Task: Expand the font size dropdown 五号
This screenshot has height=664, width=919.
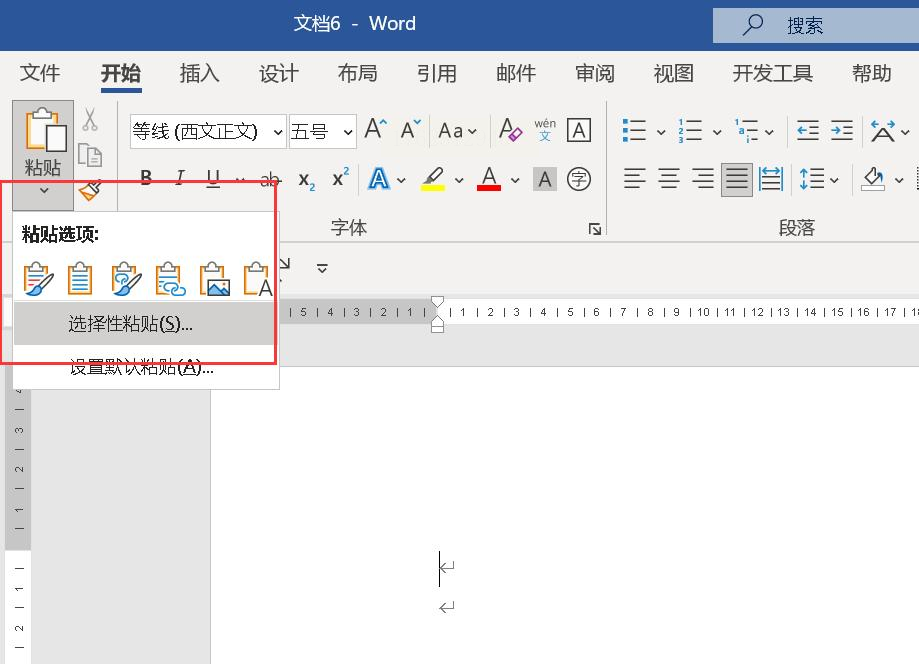Action: (x=348, y=132)
